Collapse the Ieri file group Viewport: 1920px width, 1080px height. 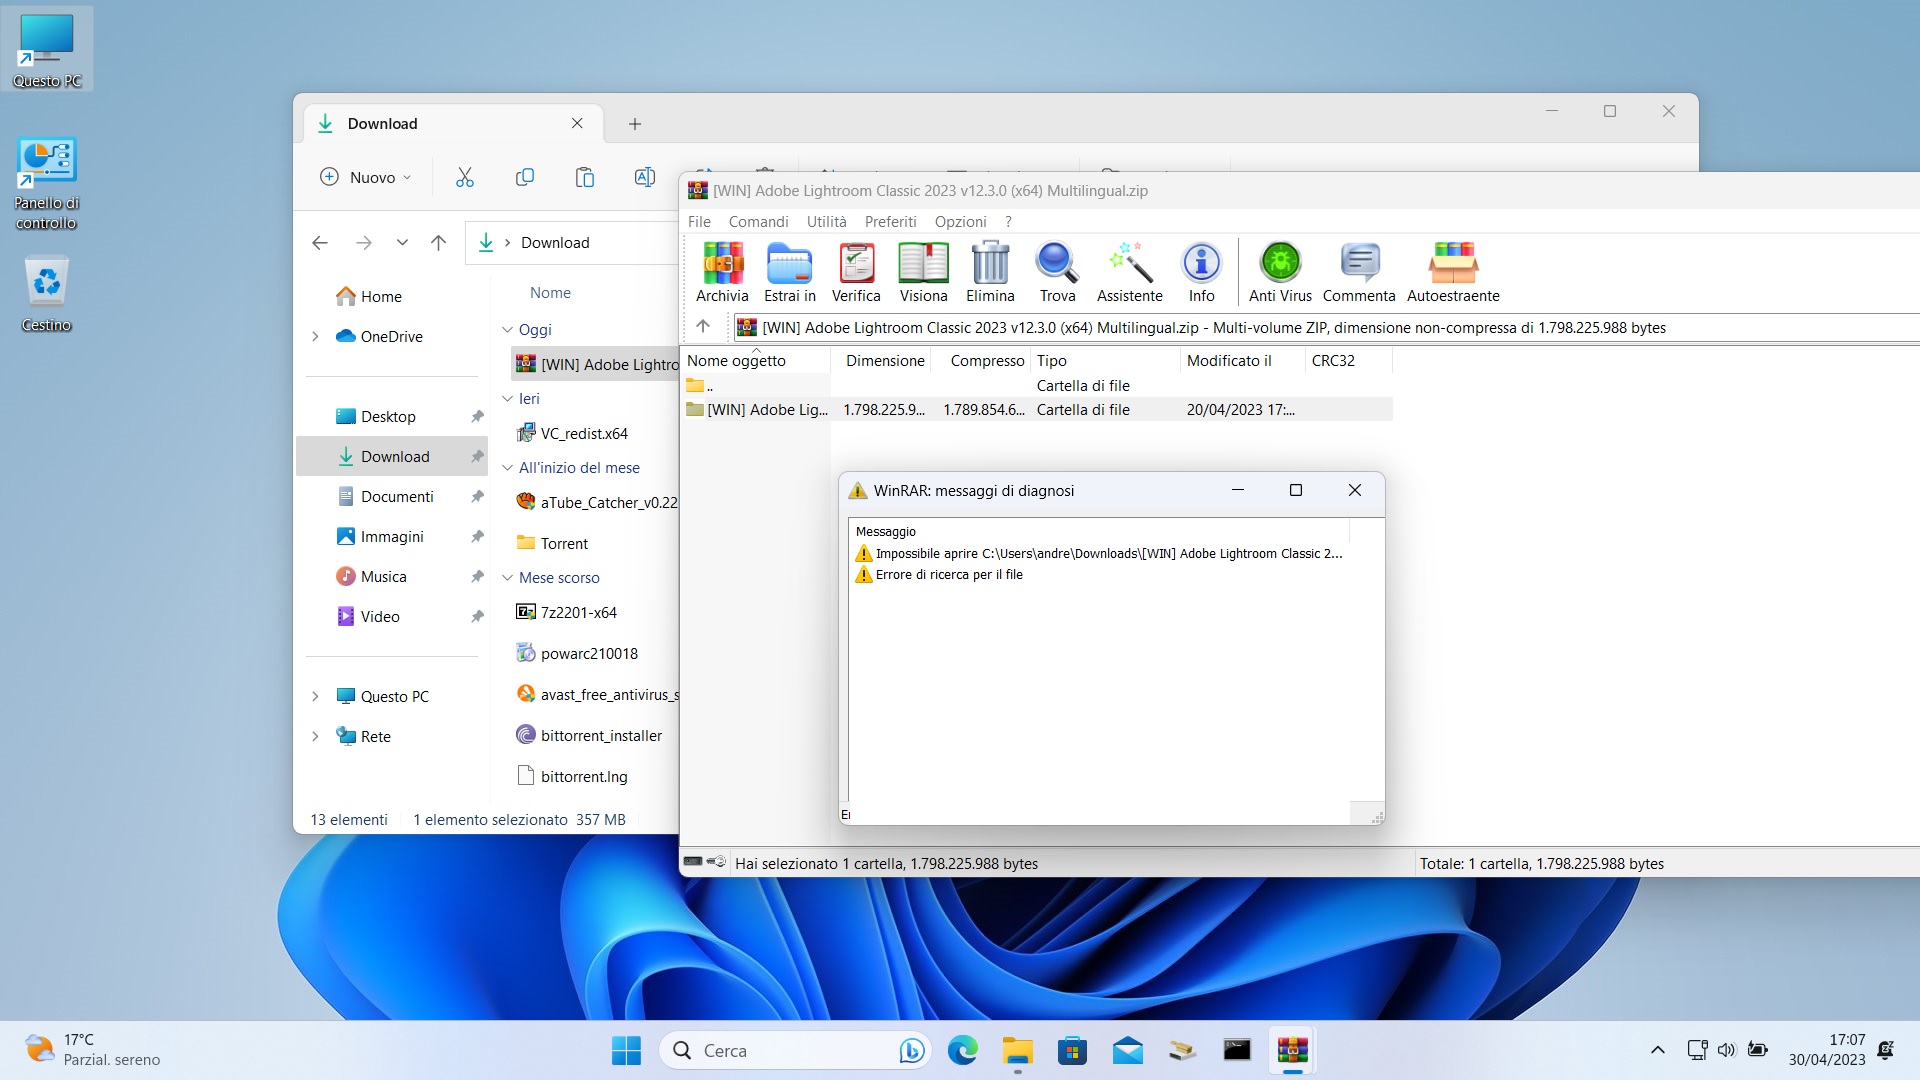tap(507, 398)
